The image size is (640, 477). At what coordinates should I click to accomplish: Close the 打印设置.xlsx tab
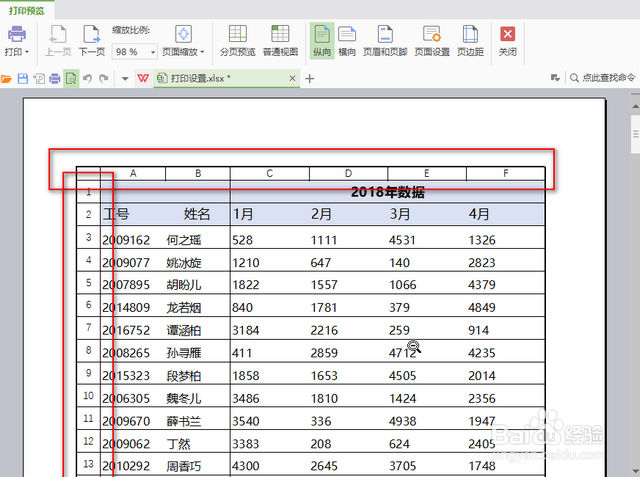click(x=292, y=78)
